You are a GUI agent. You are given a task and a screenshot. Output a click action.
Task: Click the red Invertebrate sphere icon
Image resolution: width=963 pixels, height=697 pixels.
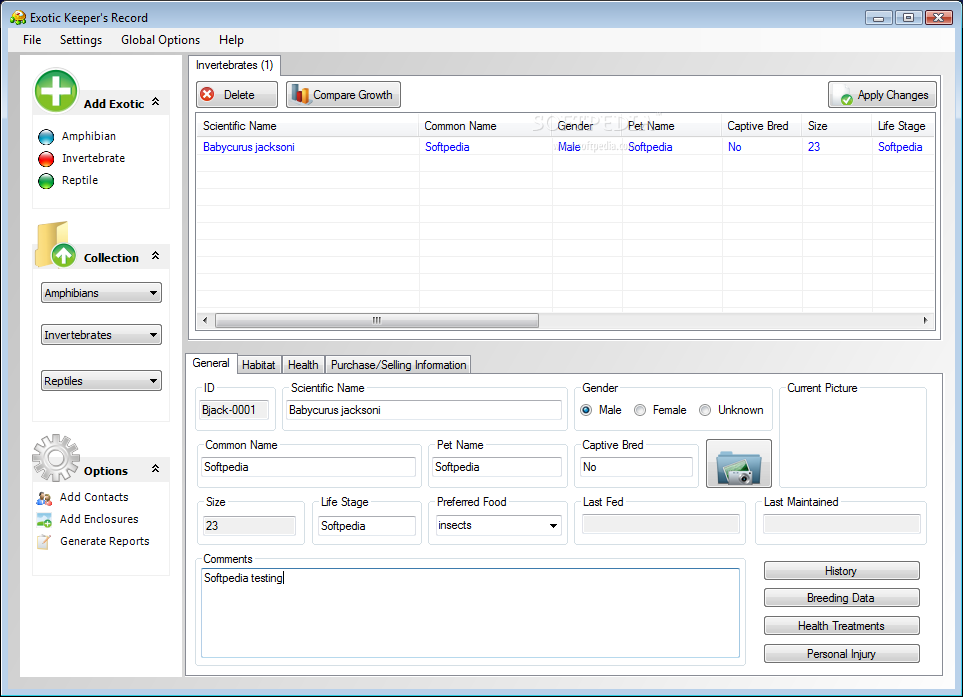[46, 158]
